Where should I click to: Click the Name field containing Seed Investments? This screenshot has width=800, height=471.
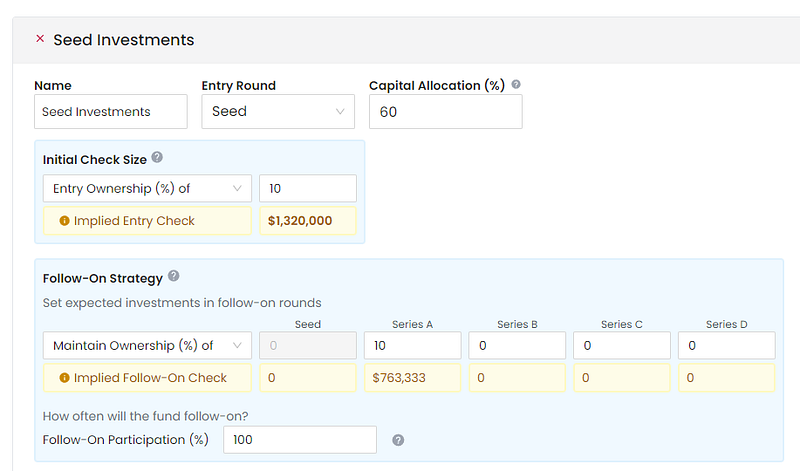(111, 111)
